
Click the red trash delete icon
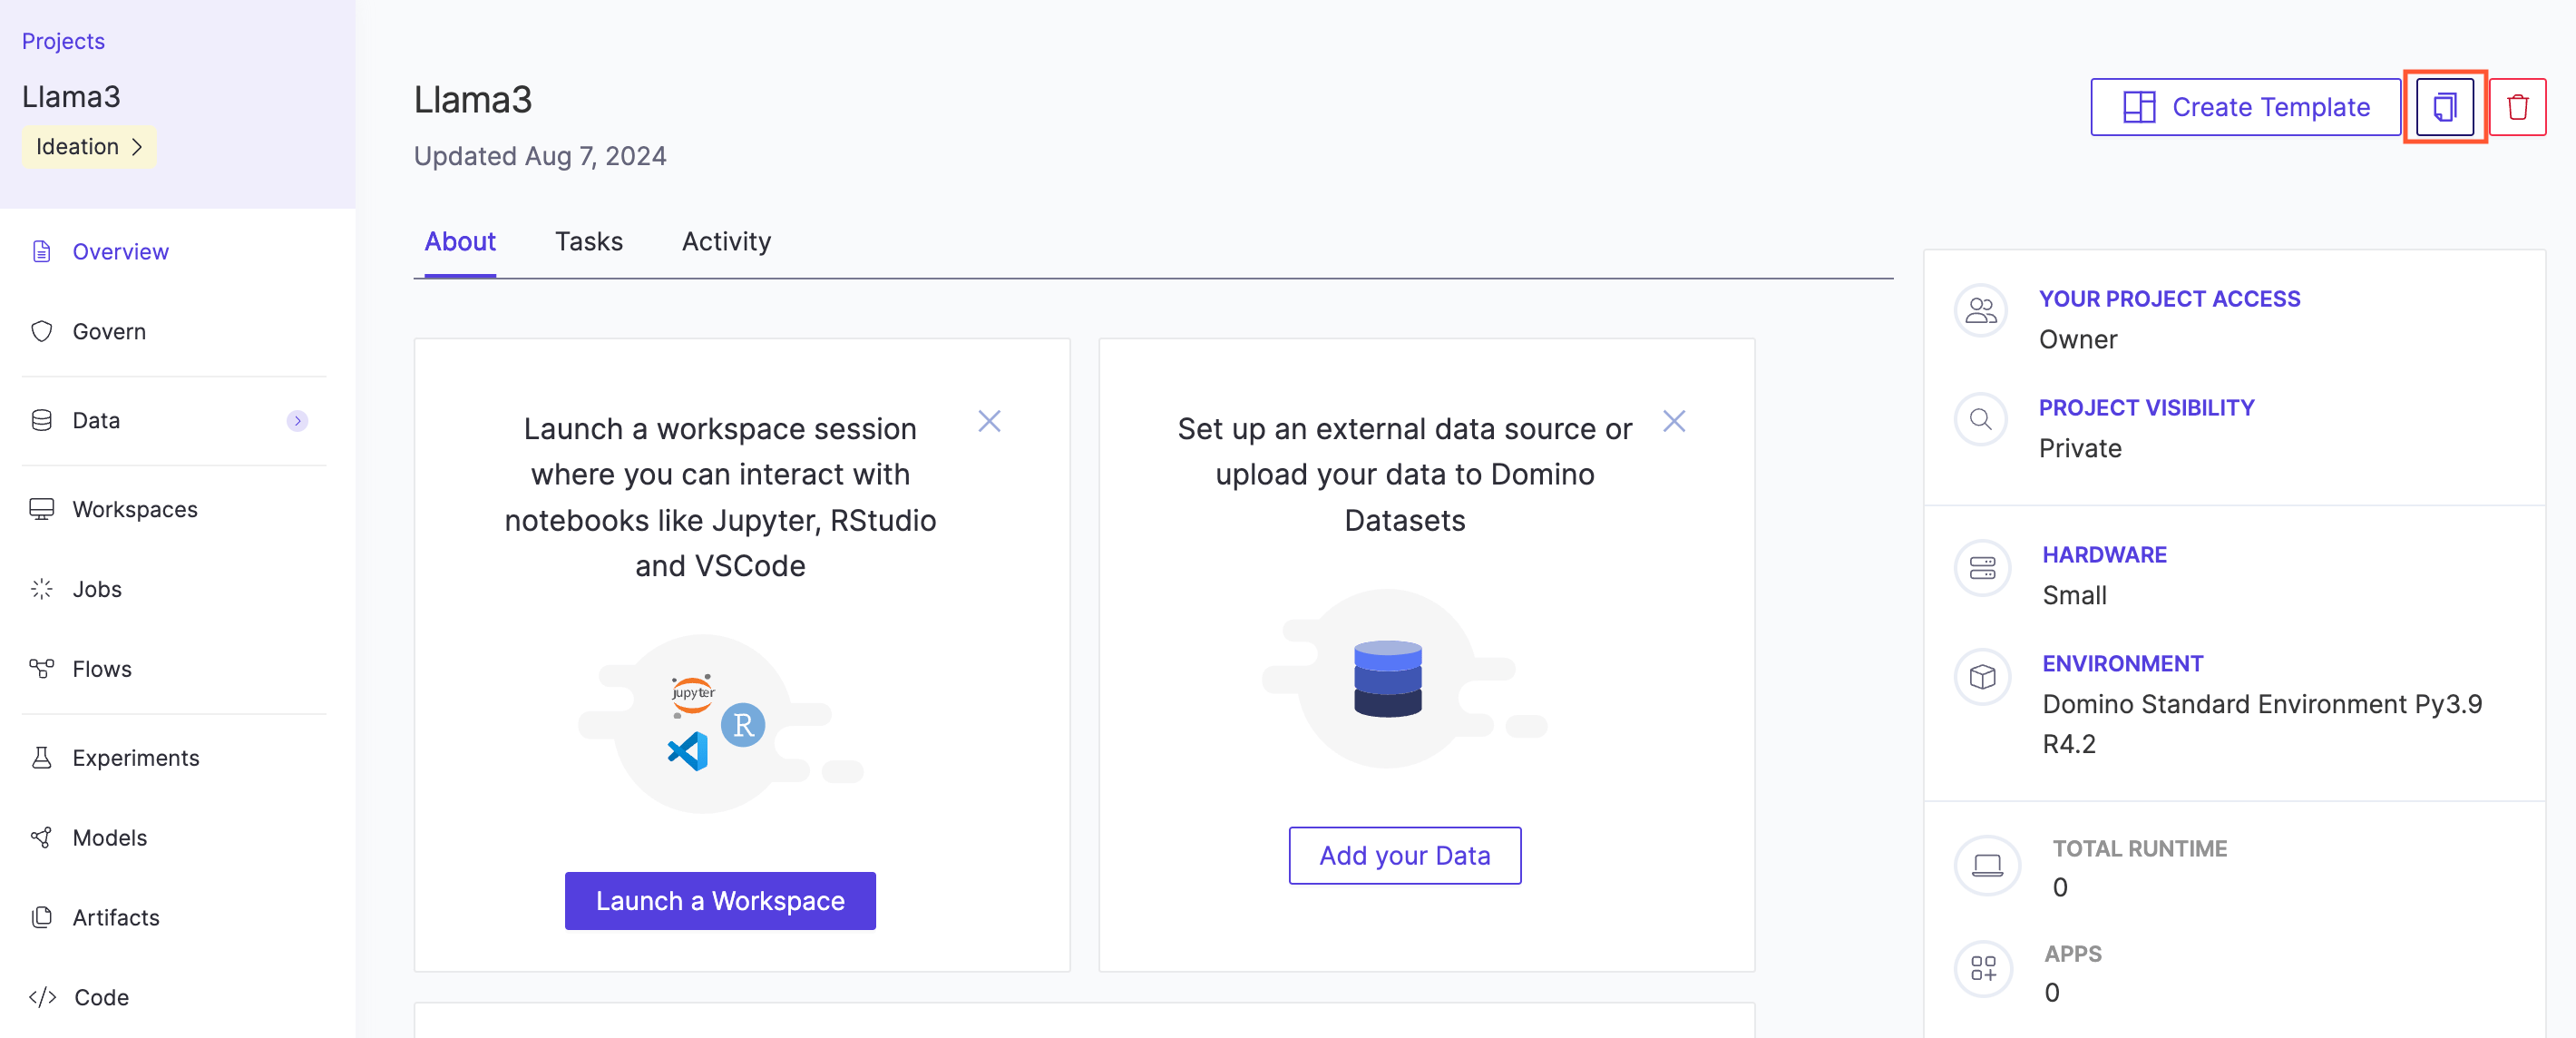(x=2517, y=107)
